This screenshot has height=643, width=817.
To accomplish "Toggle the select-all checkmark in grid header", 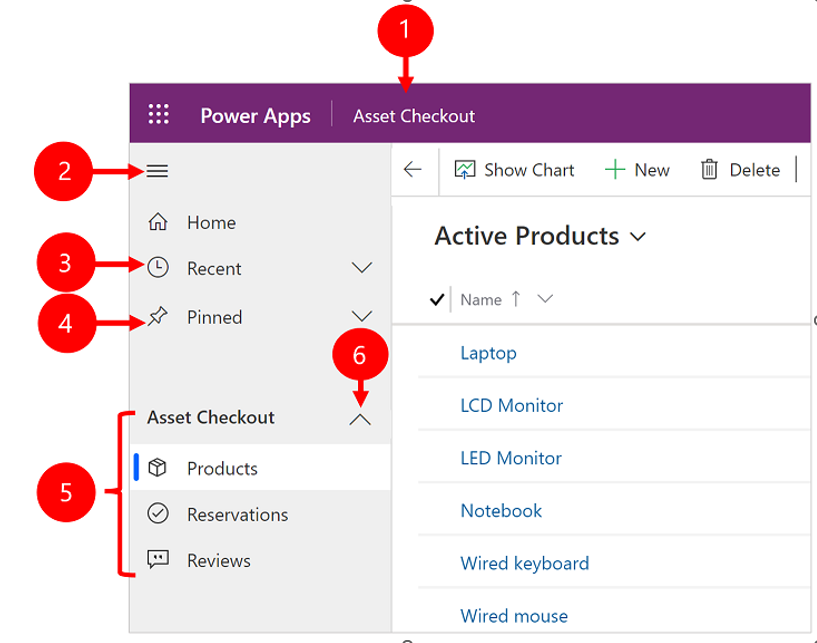I will [436, 299].
